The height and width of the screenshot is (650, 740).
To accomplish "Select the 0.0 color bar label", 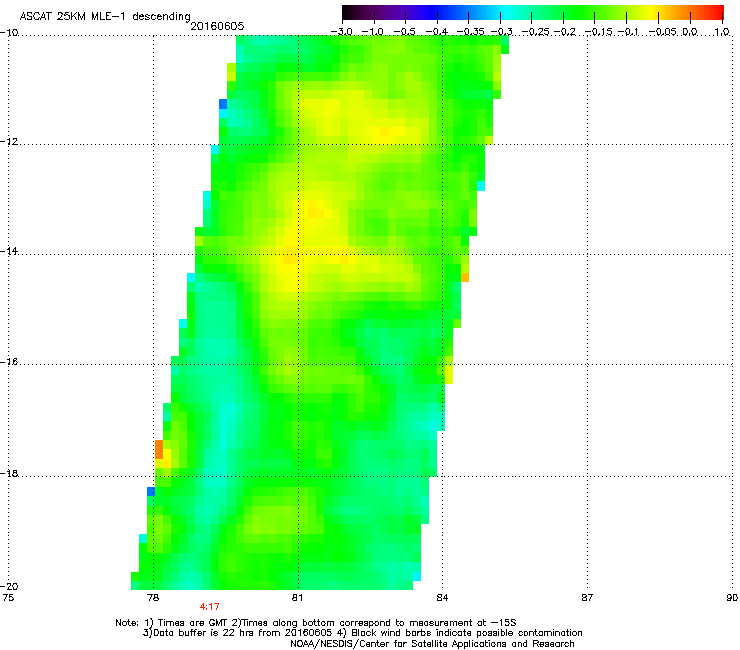I will pos(690,32).
